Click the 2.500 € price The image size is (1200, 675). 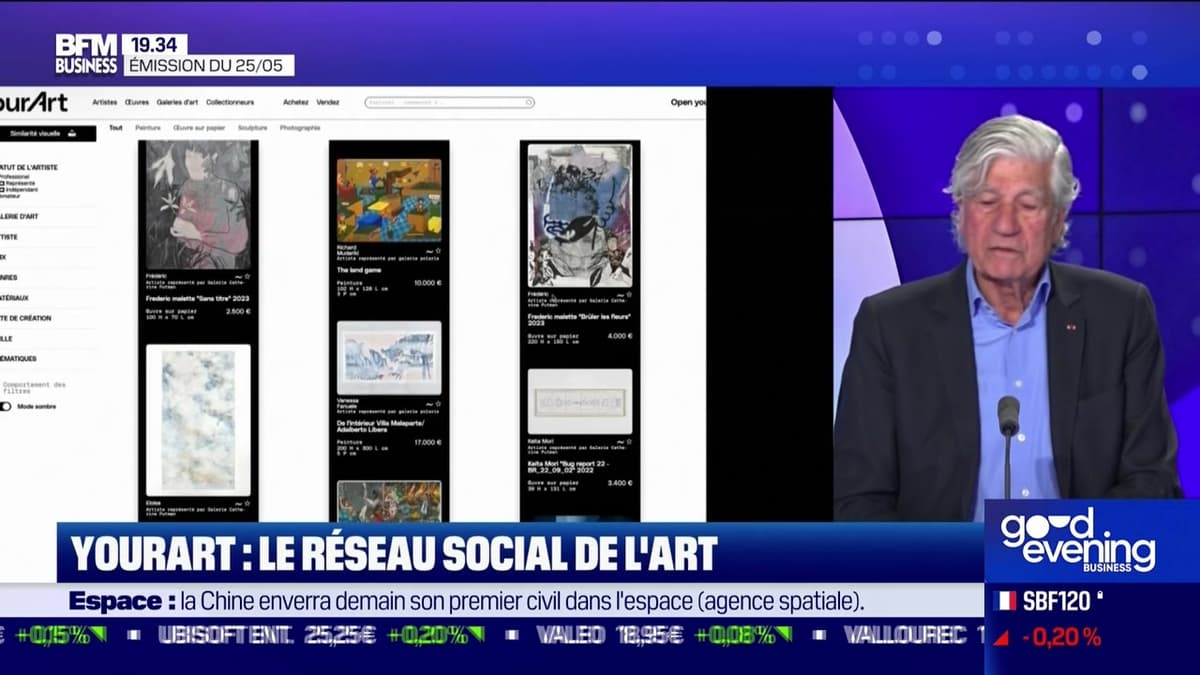238,311
